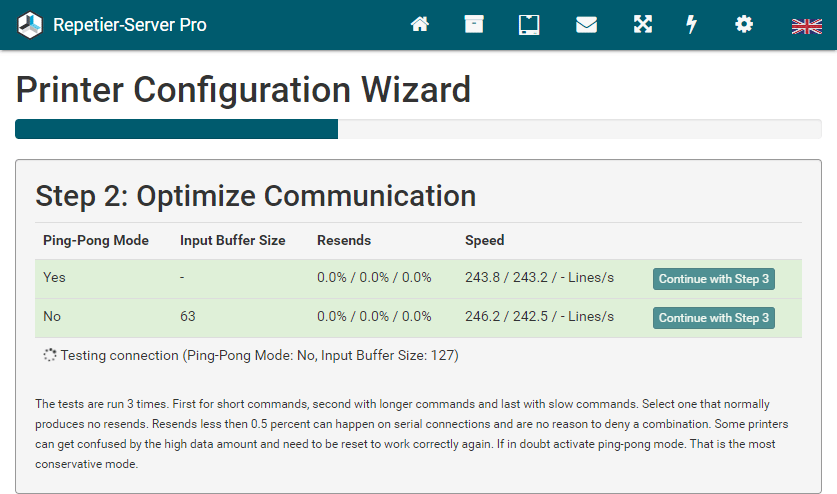The image size is (837, 494).
Task: Click the lightning bolt icon
Action: [691, 25]
